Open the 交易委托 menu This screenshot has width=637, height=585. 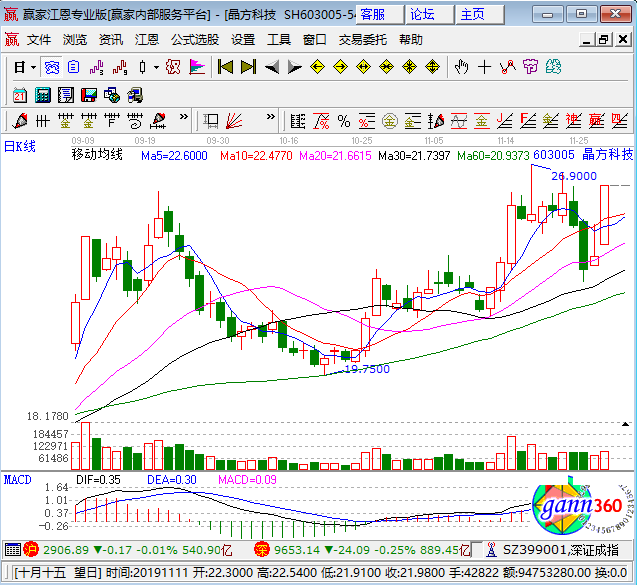point(362,40)
